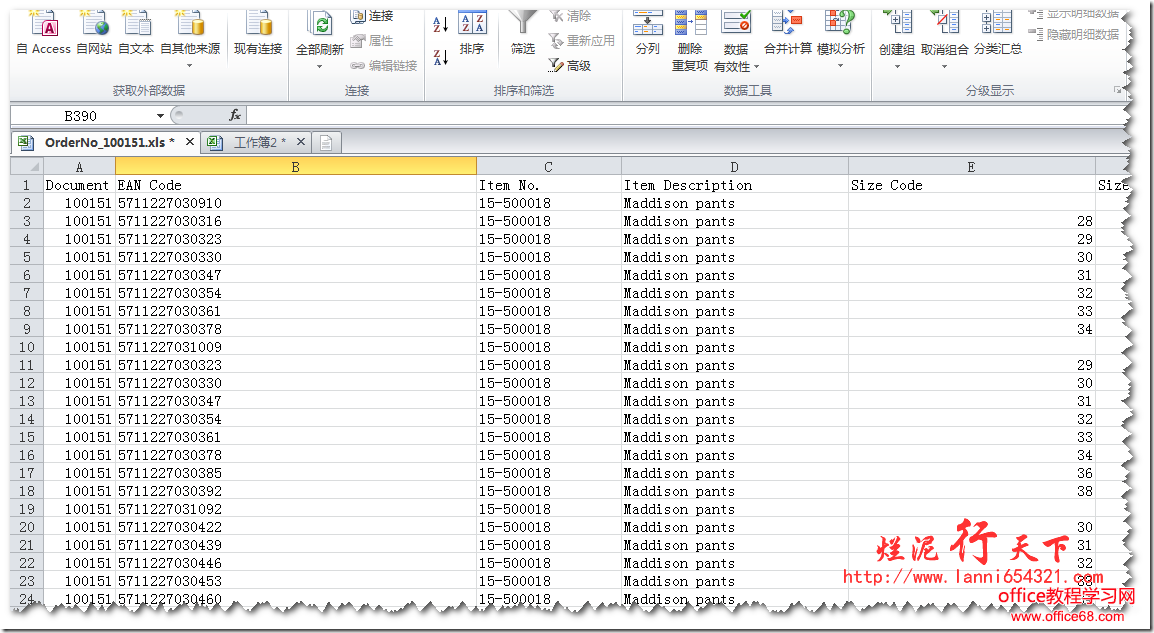This screenshot has height=633, width=1154.
Task: Click the fx insert function icon
Action: coord(235,116)
